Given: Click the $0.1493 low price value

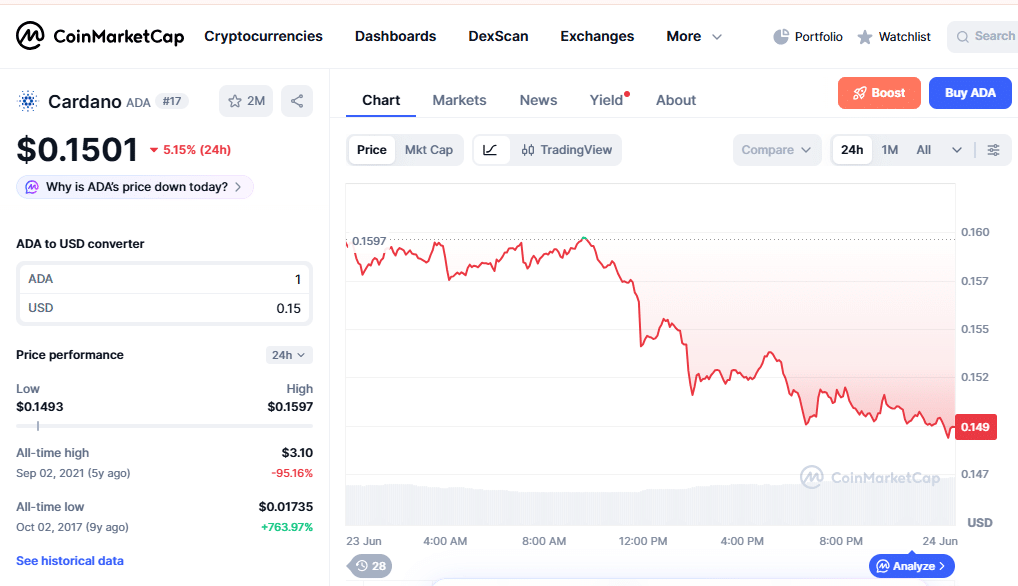Looking at the screenshot, I should [40, 407].
